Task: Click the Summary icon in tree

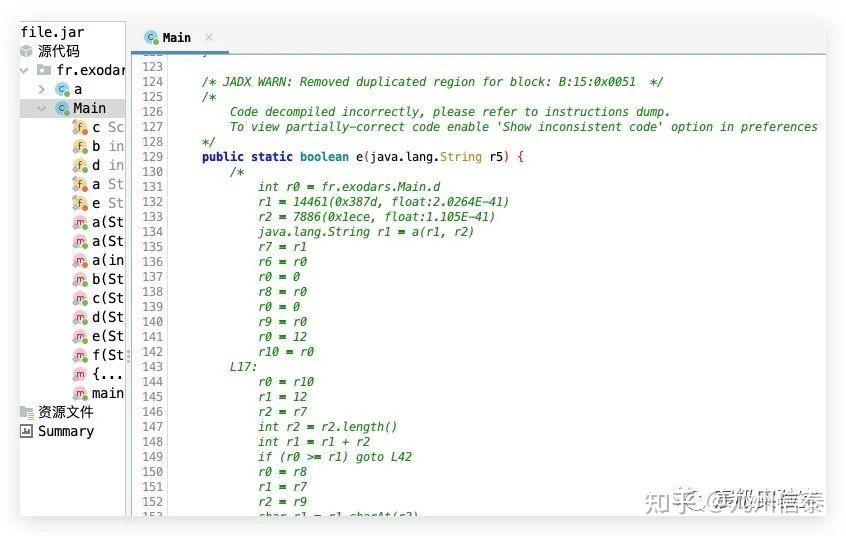Action: tap(26, 431)
